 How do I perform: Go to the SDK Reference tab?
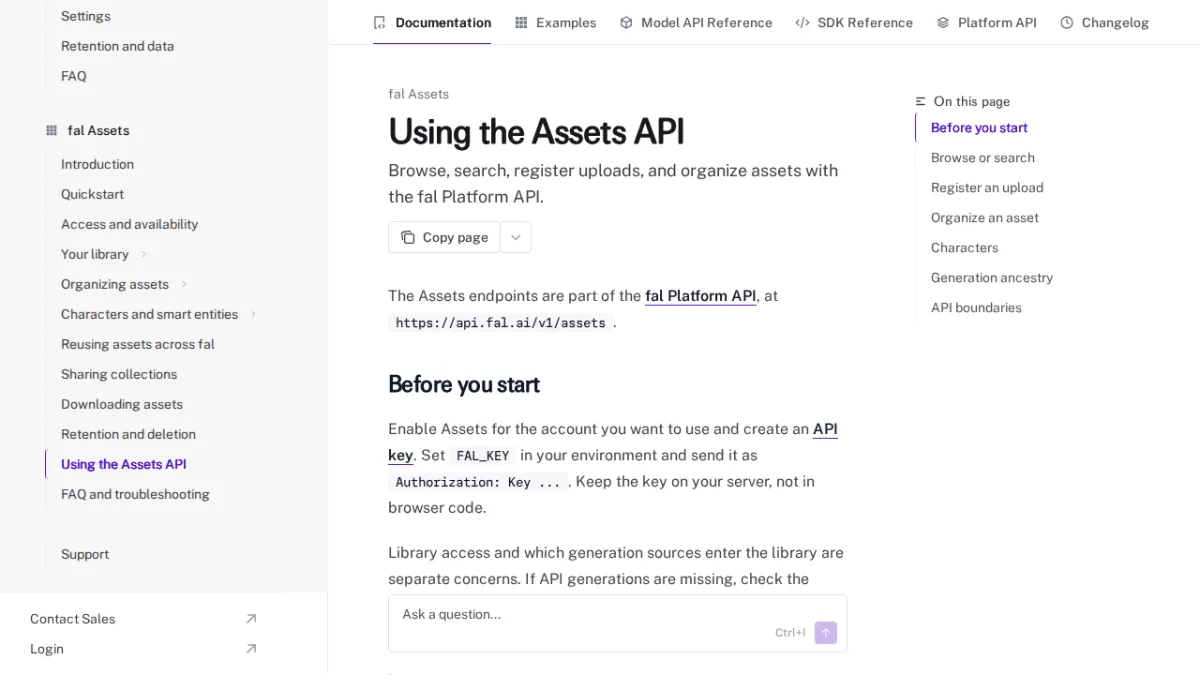tap(854, 22)
